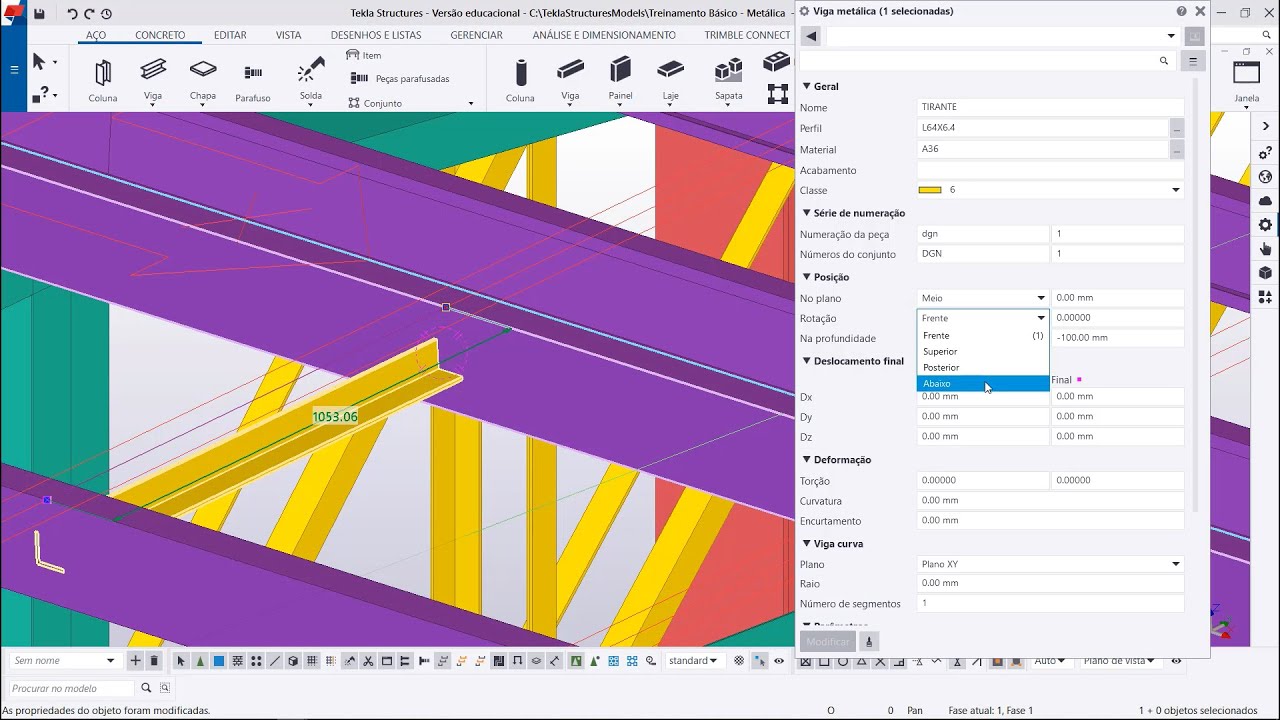1280x720 pixels.
Task: Open the Janela window icon
Action: tap(1247, 73)
